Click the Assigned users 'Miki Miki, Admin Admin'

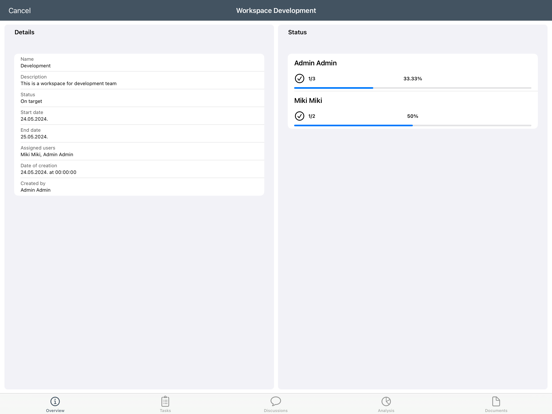(x=47, y=155)
